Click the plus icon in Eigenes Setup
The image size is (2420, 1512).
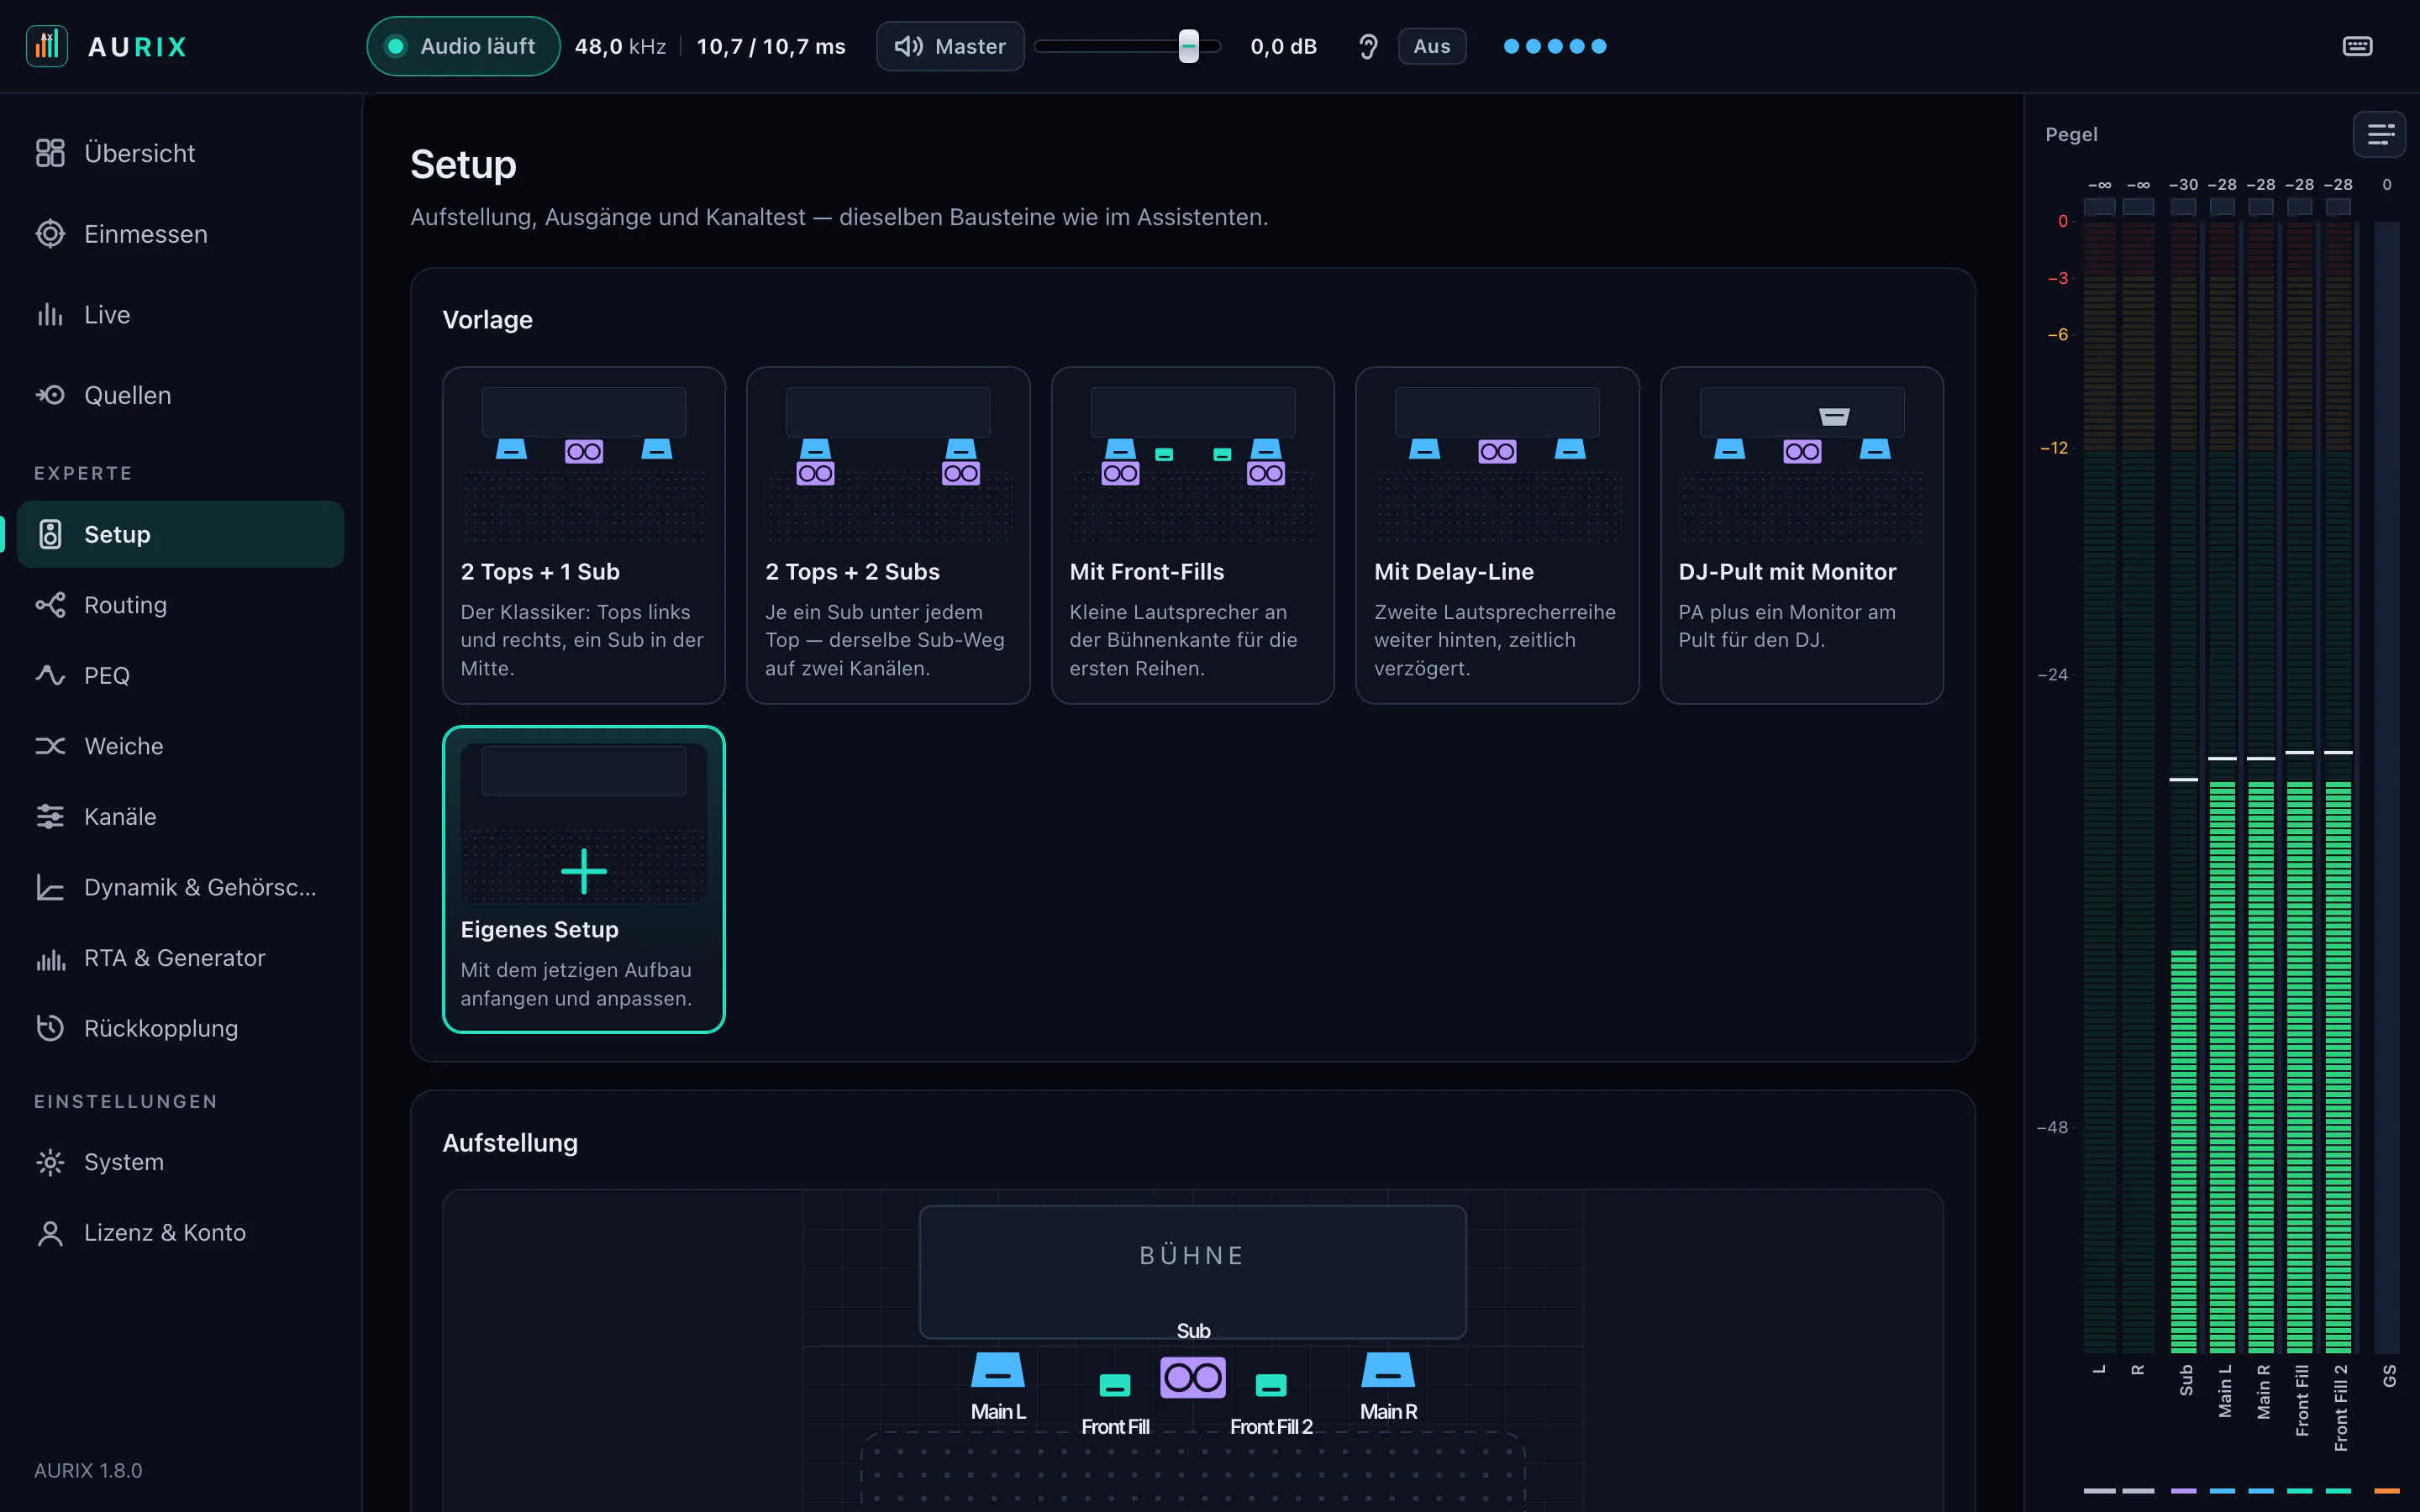(584, 870)
